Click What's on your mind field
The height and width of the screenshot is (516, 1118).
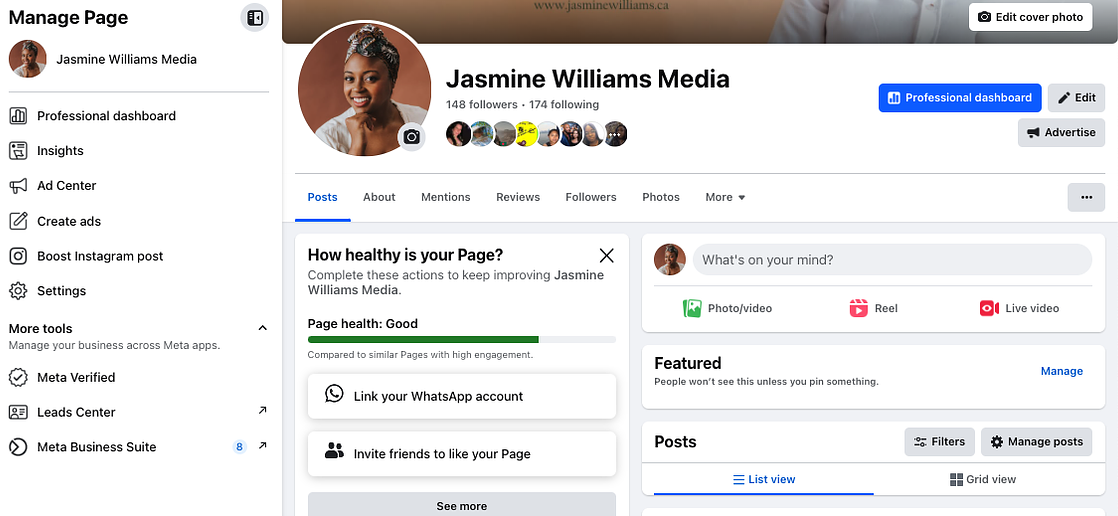click(892, 260)
